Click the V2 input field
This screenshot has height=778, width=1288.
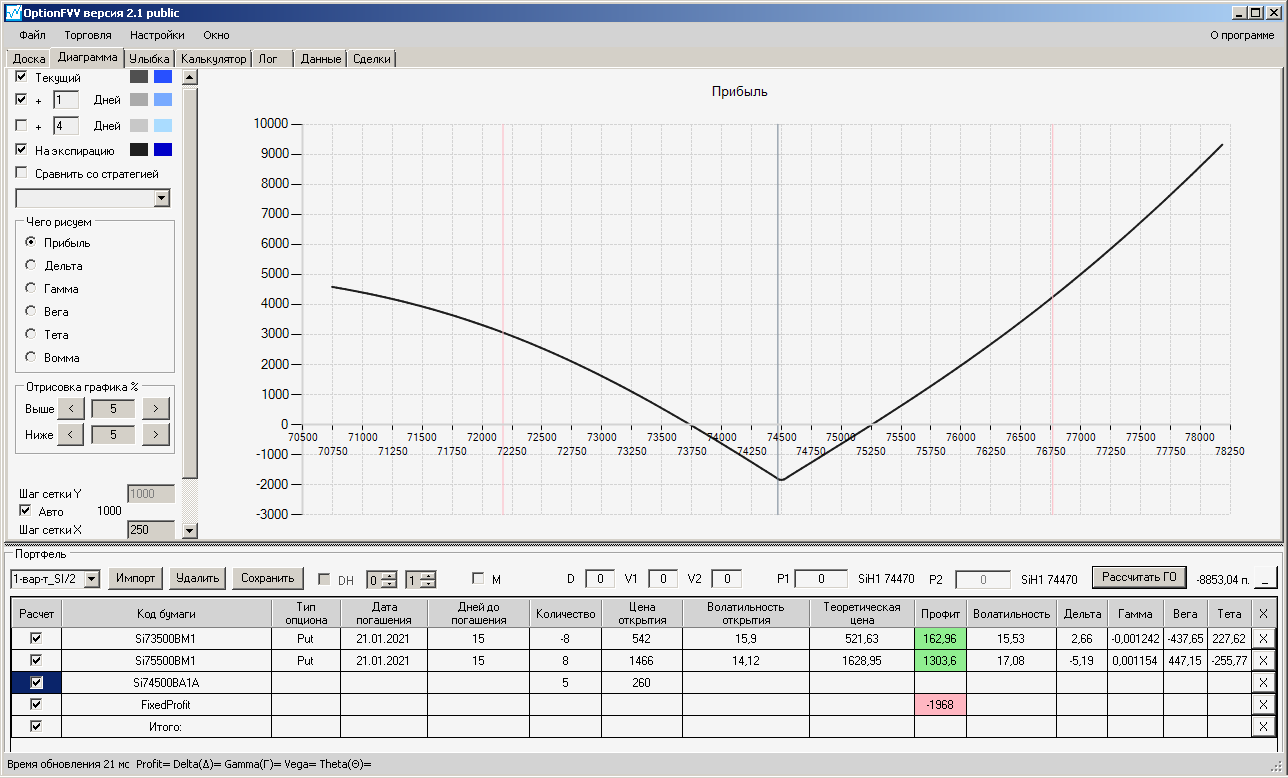(x=726, y=579)
